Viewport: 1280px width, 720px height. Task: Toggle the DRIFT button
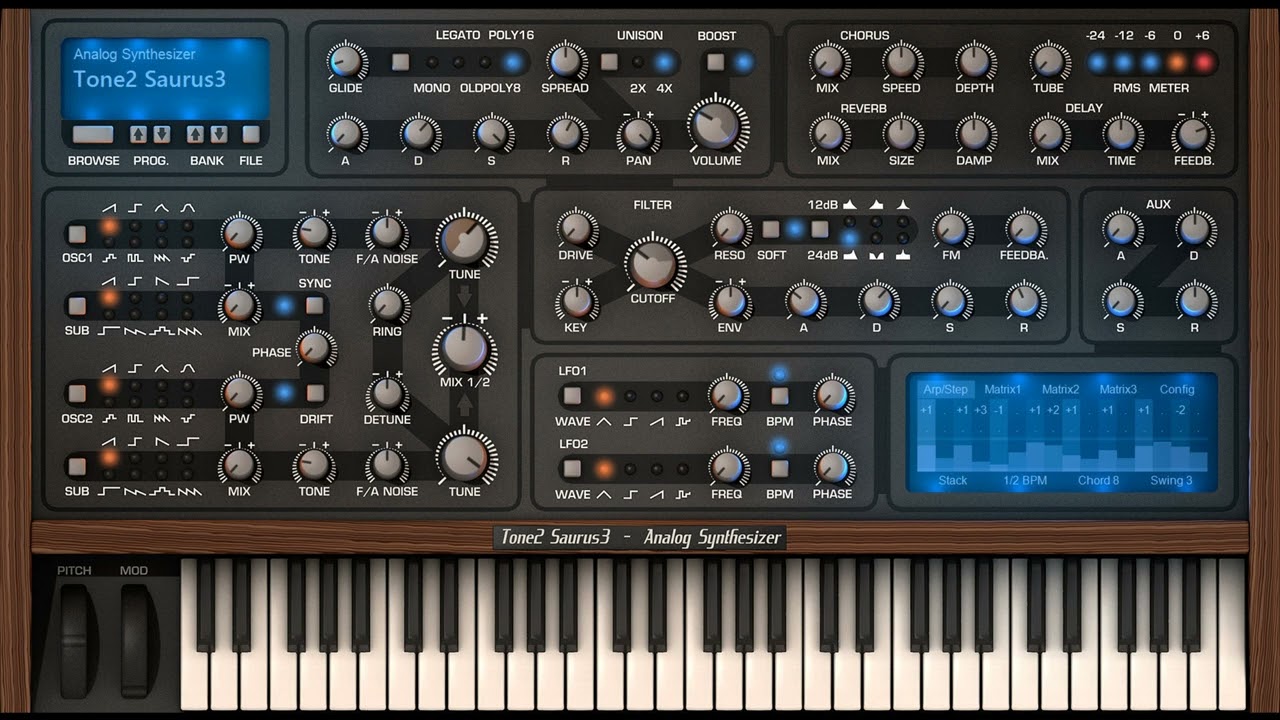pyautogui.click(x=315, y=393)
